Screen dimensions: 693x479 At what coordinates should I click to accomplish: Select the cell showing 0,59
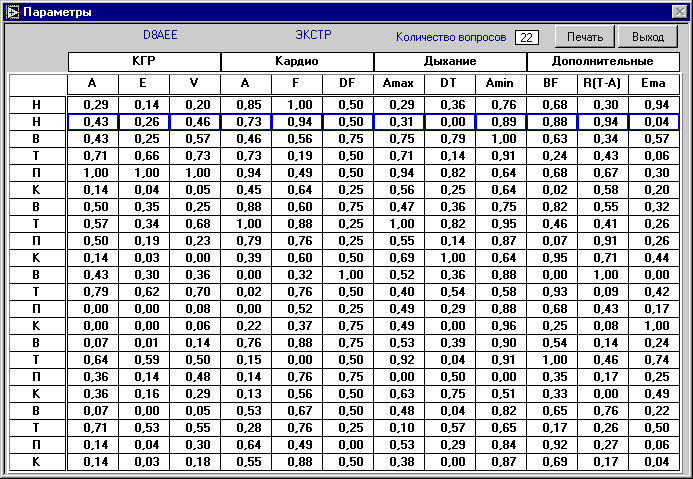point(144,360)
